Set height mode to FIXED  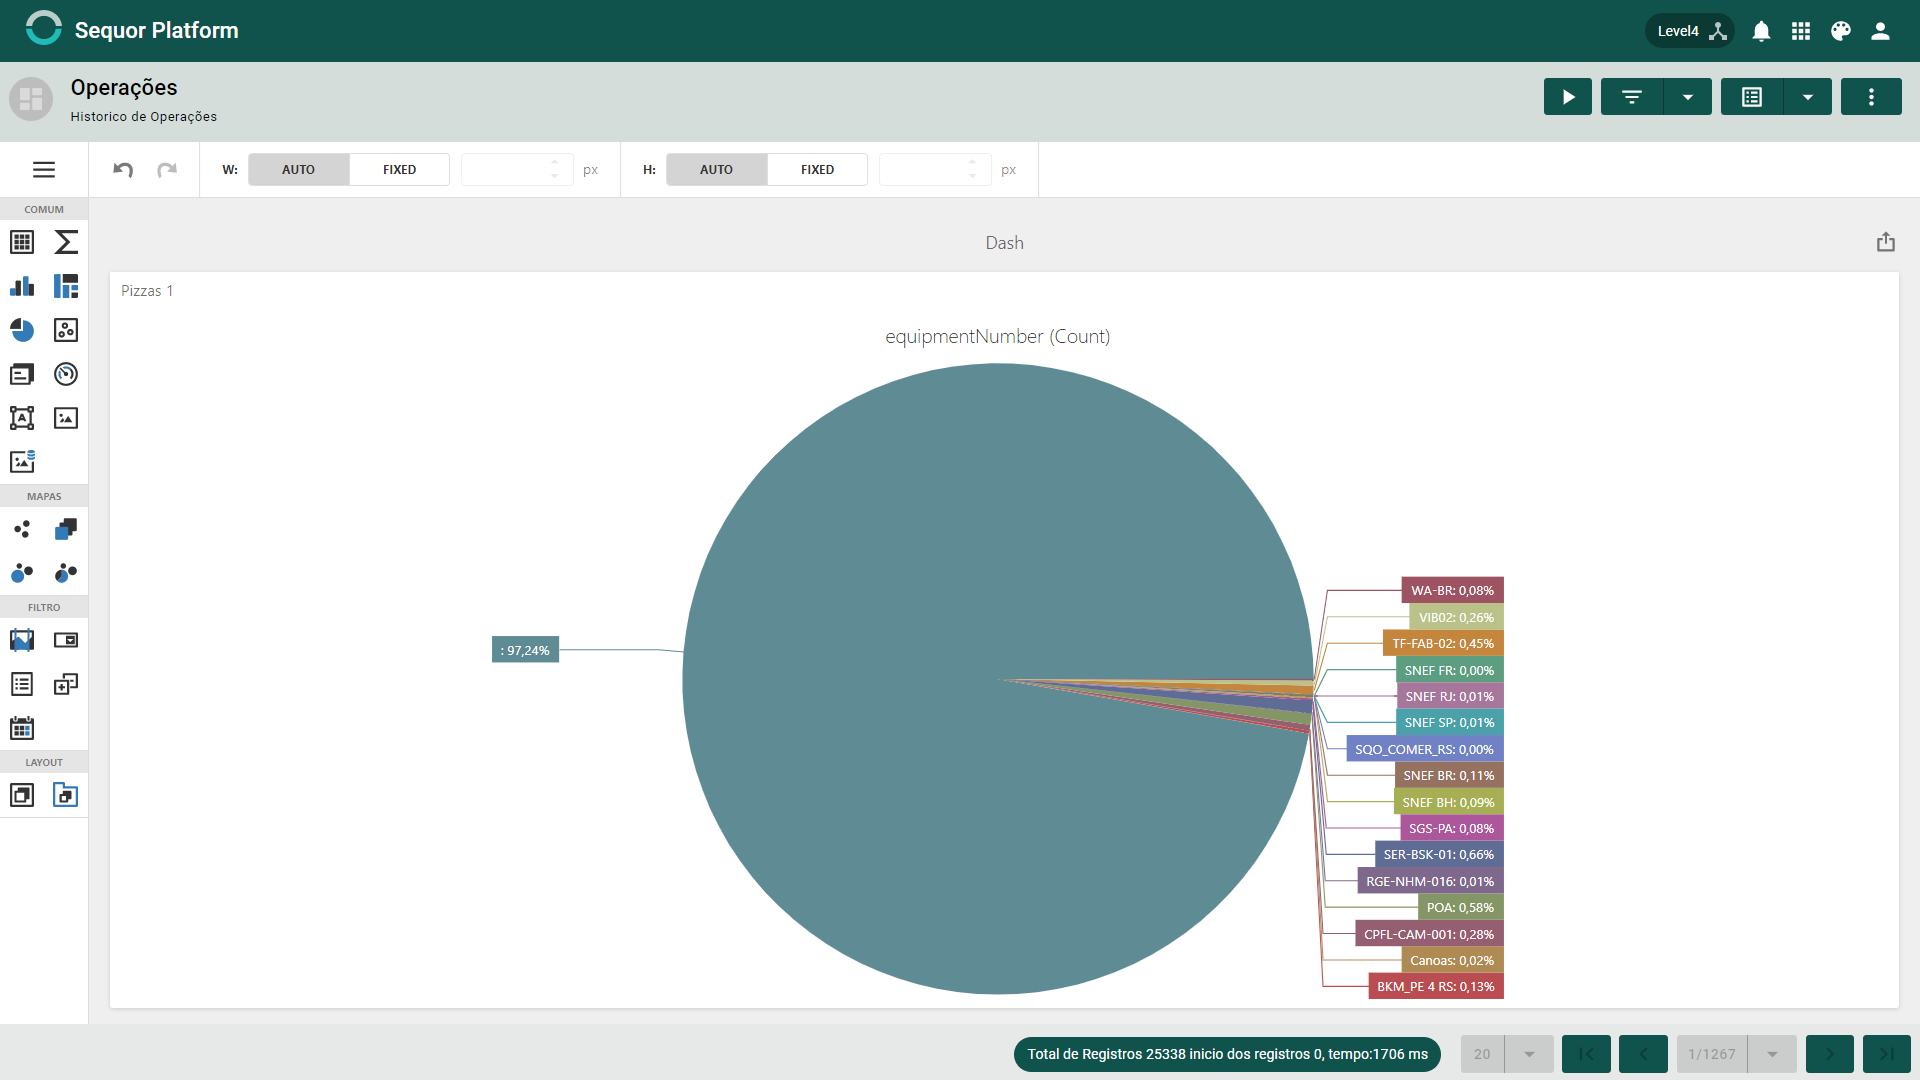coord(817,170)
